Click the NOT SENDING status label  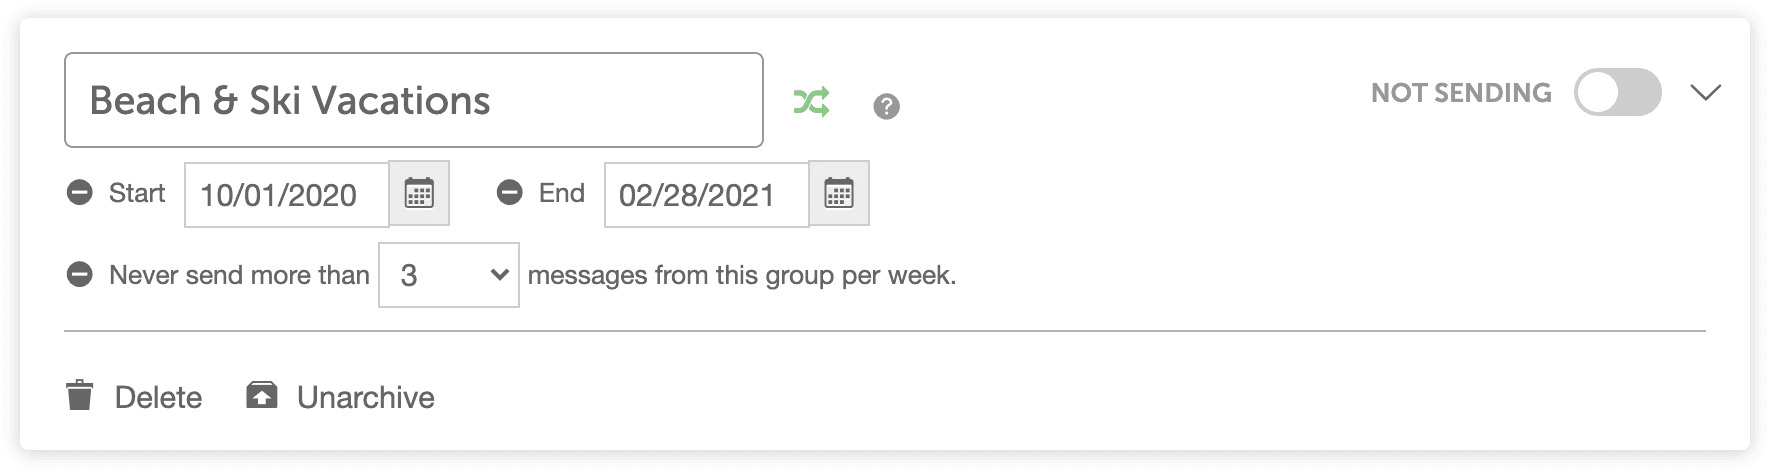point(1461,93)
